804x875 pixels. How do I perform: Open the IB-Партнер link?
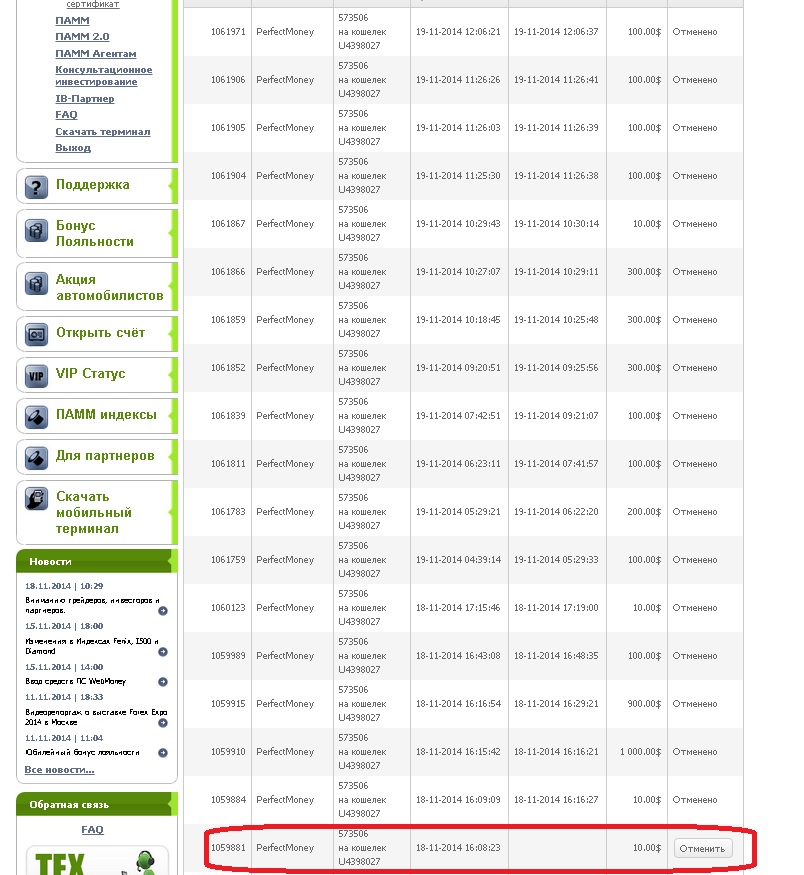coord(85,99)
